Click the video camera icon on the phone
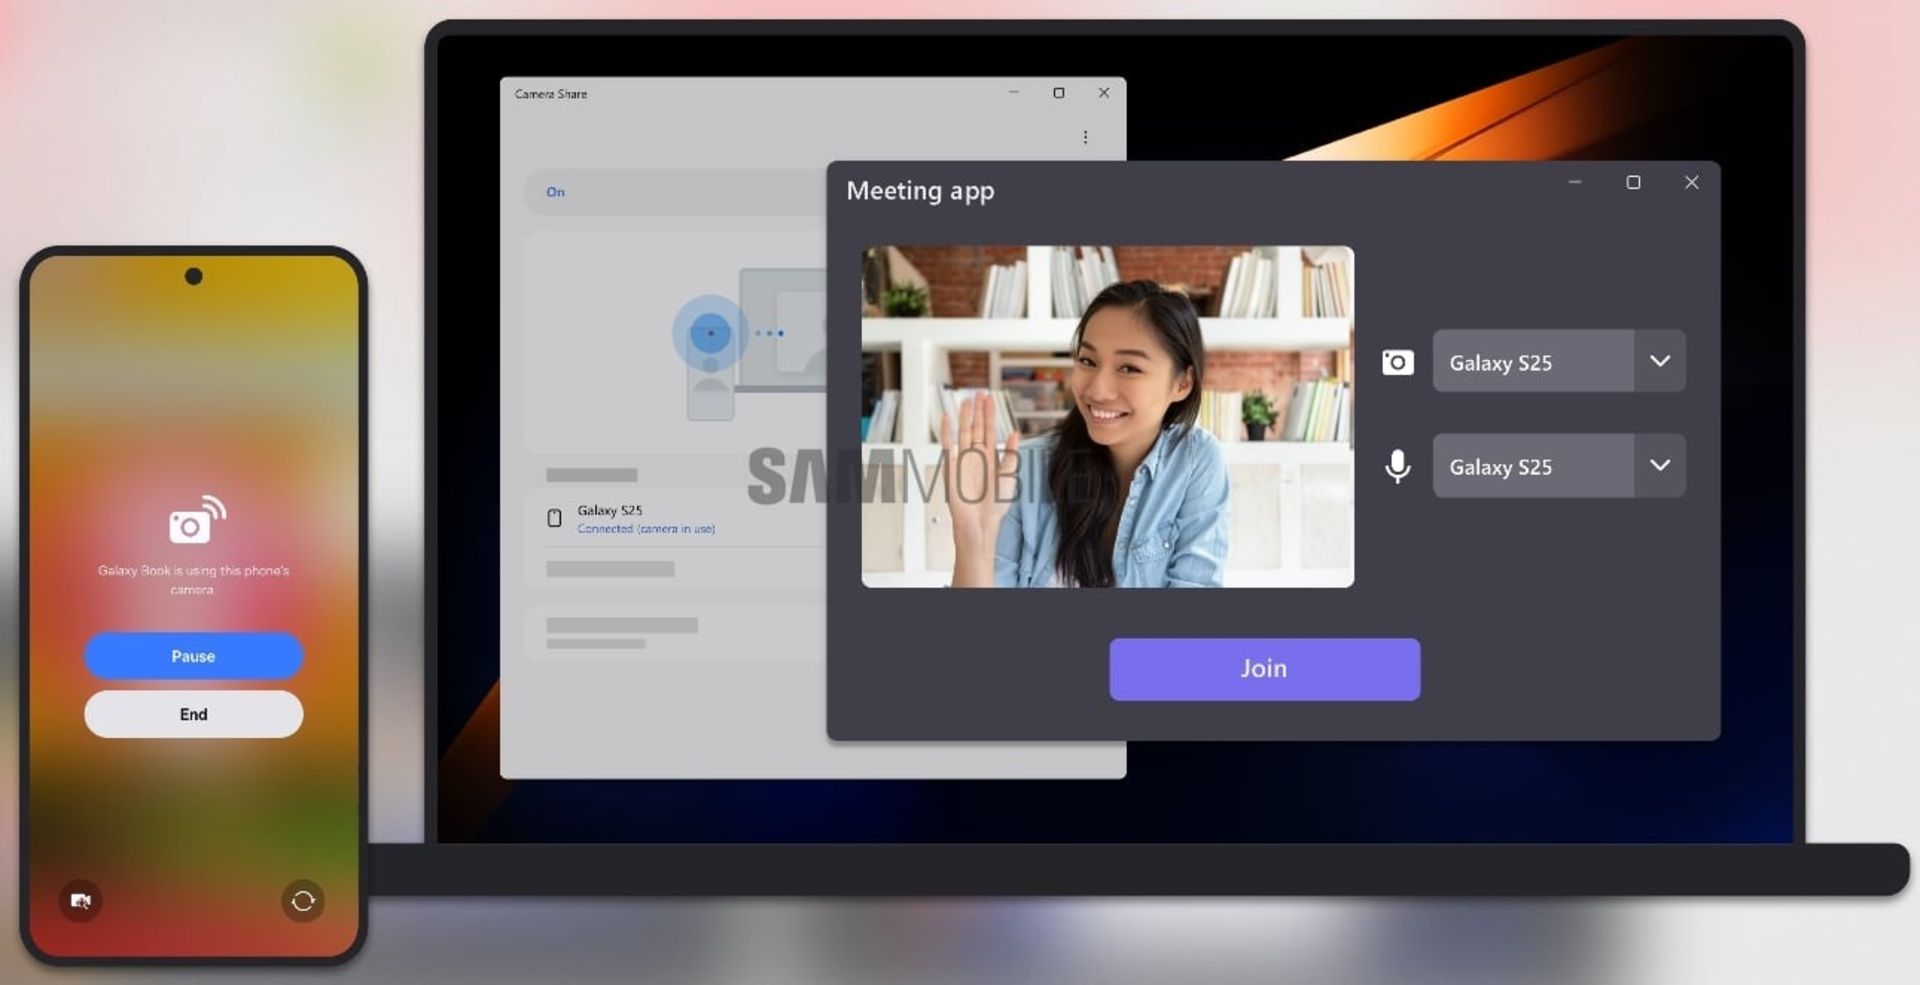Image resolution: width=1920 pixels, height=985 pixels. coord(80,901)
